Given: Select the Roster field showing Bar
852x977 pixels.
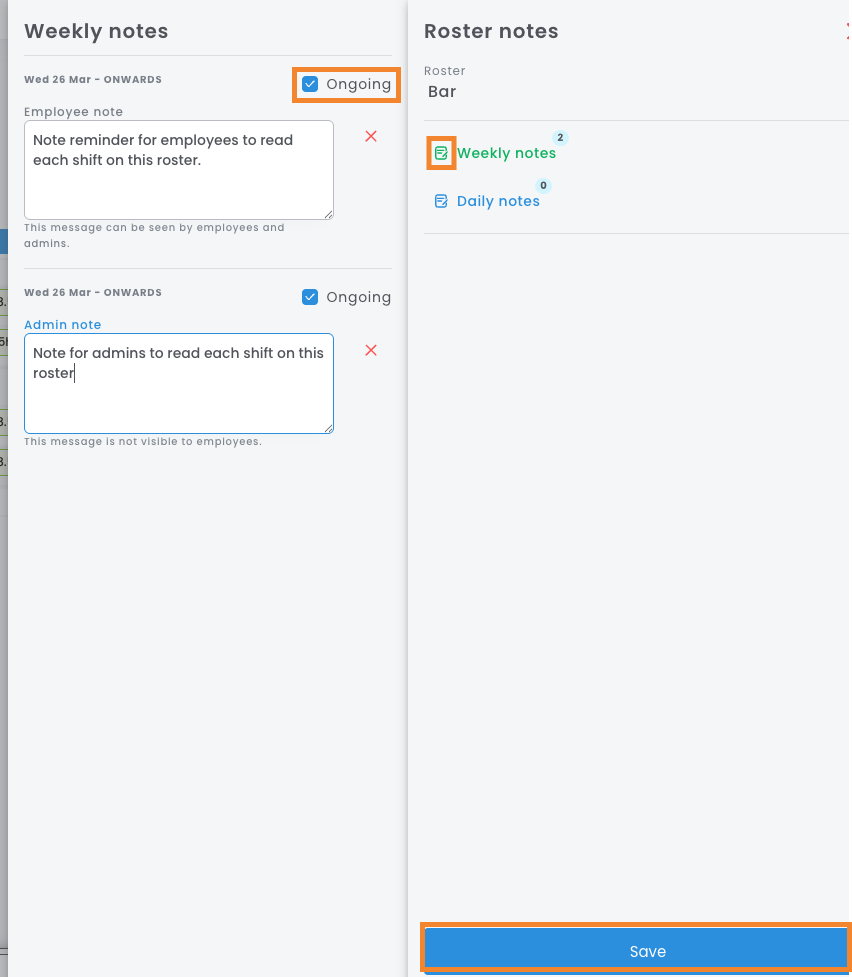Looking at the screenshot, I should tap(442, 92).
